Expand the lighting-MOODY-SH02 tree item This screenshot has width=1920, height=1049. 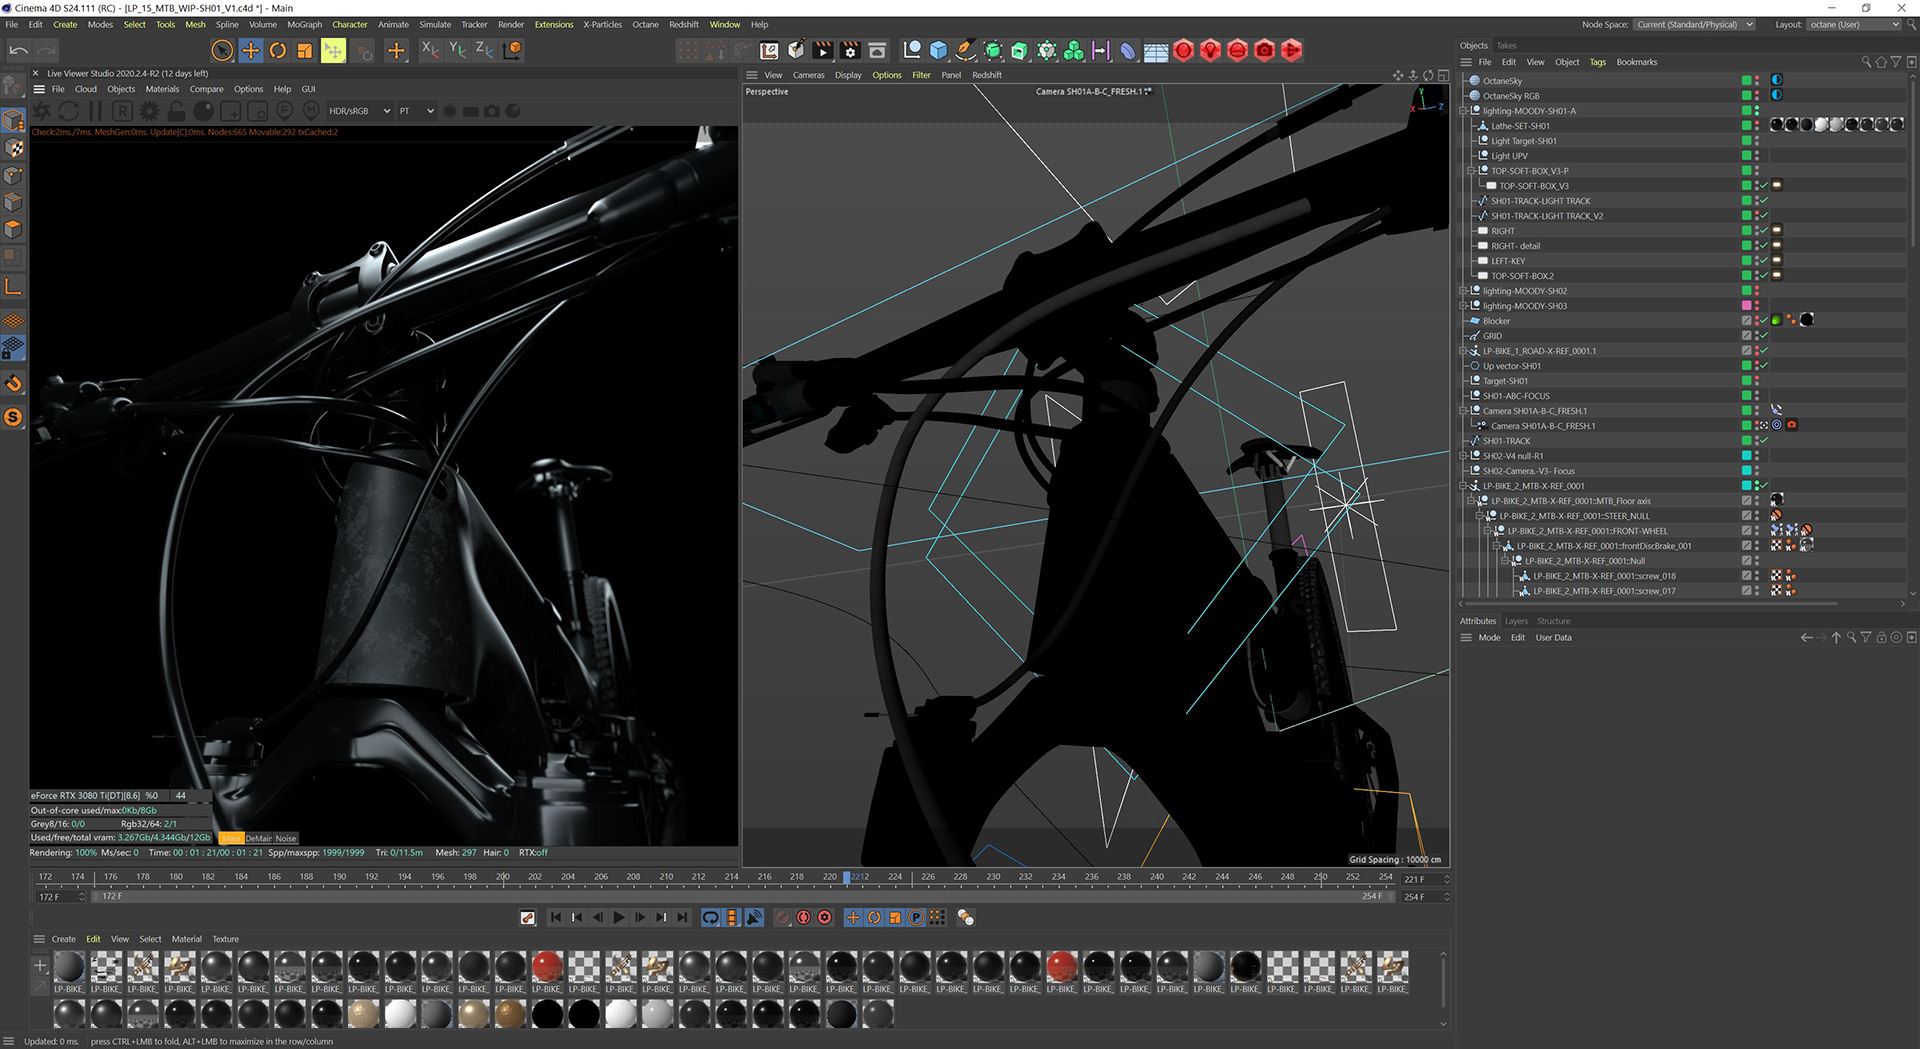(x=1464, y=291)
